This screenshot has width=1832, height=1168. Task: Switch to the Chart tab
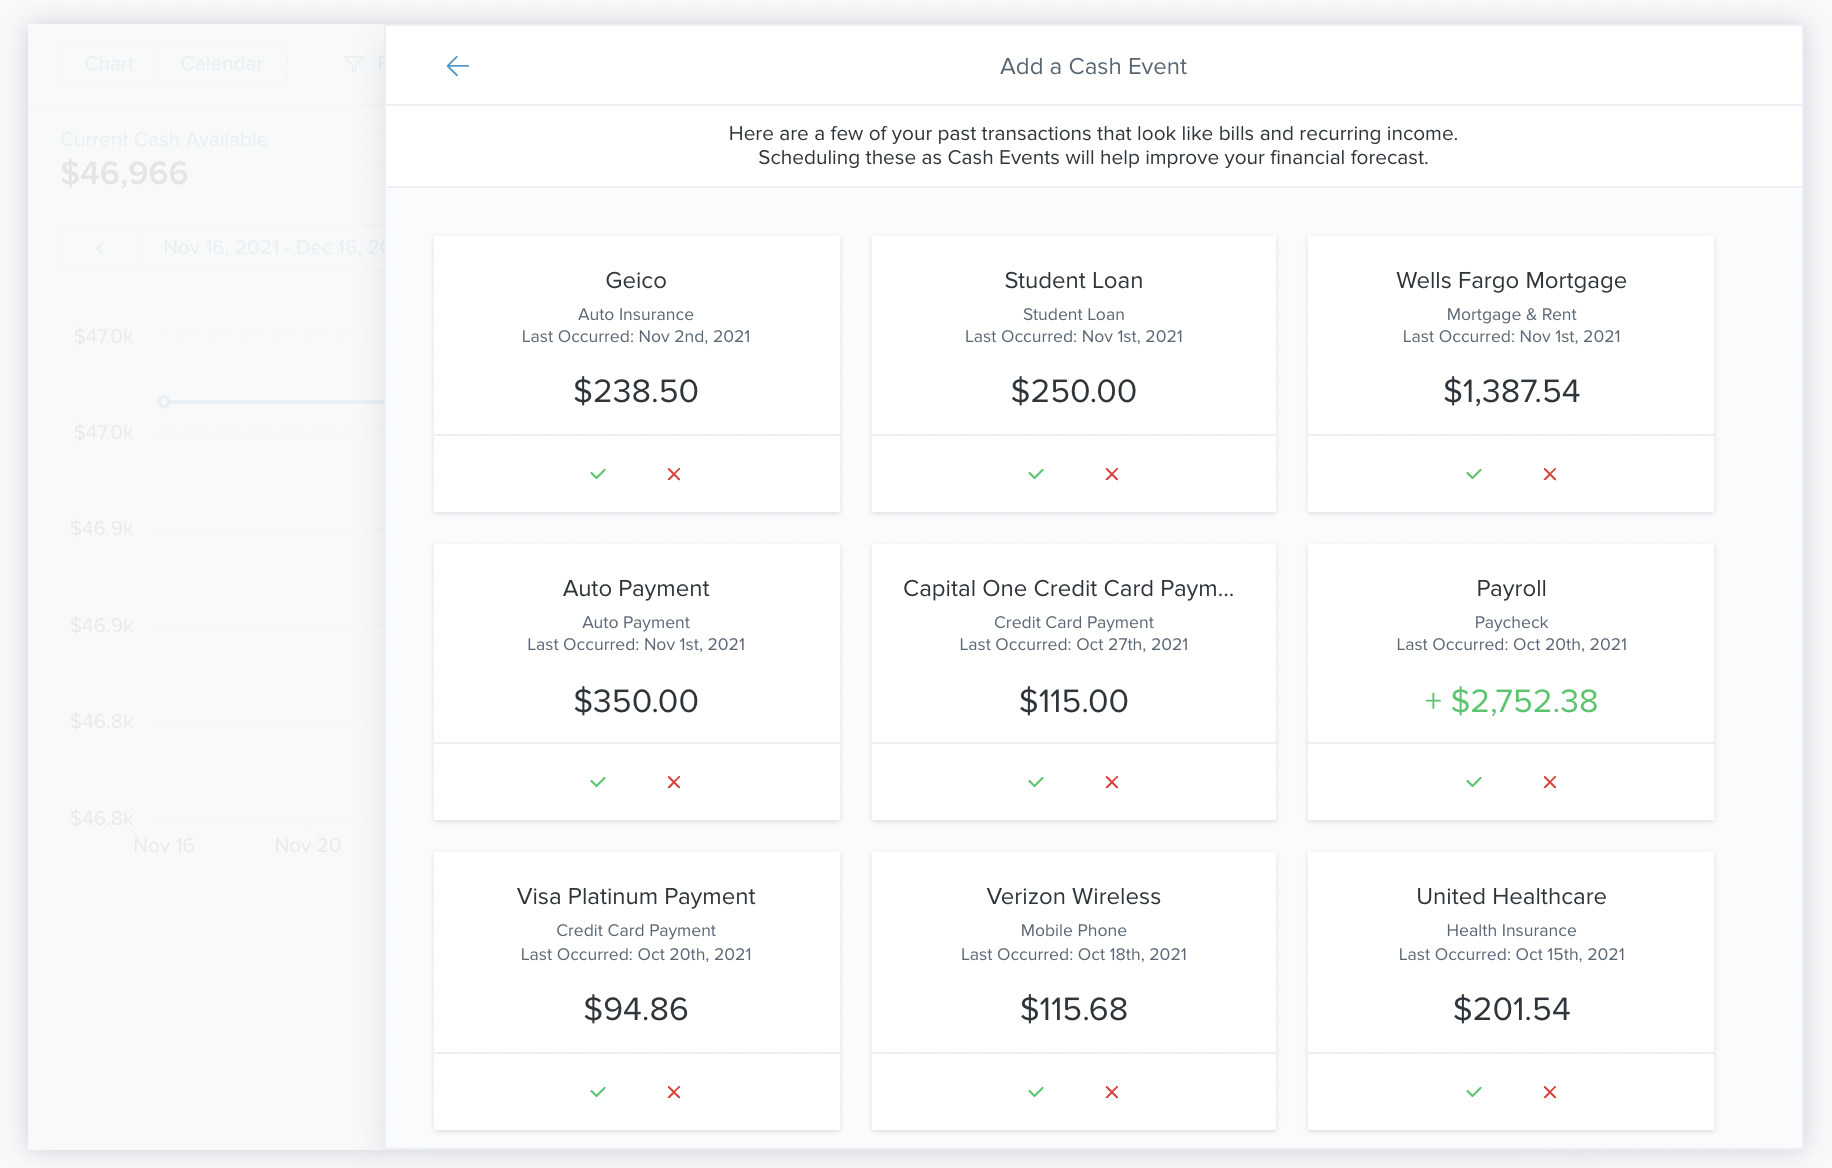click(109, 64)
